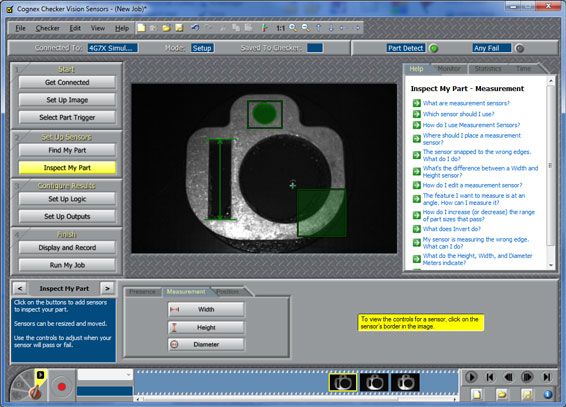Click the green circle presence sensor in image
This screenshot has height=407, width=566.
pyautogui.click(x=265, y=114)
